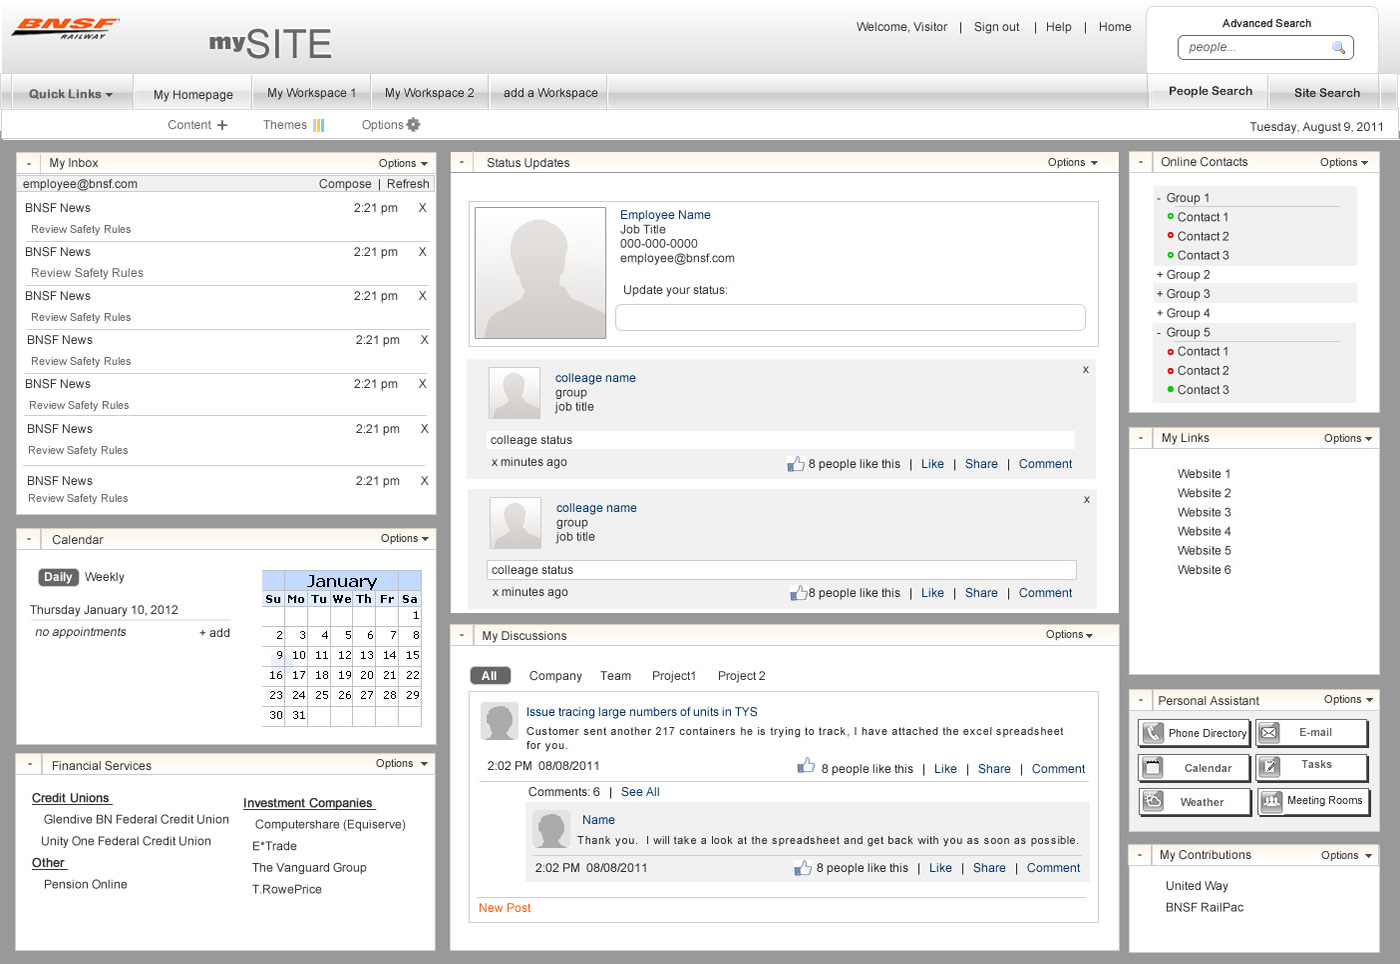
Task: Click thumbs-up icon on first colleague status
Action: (796, 464)
